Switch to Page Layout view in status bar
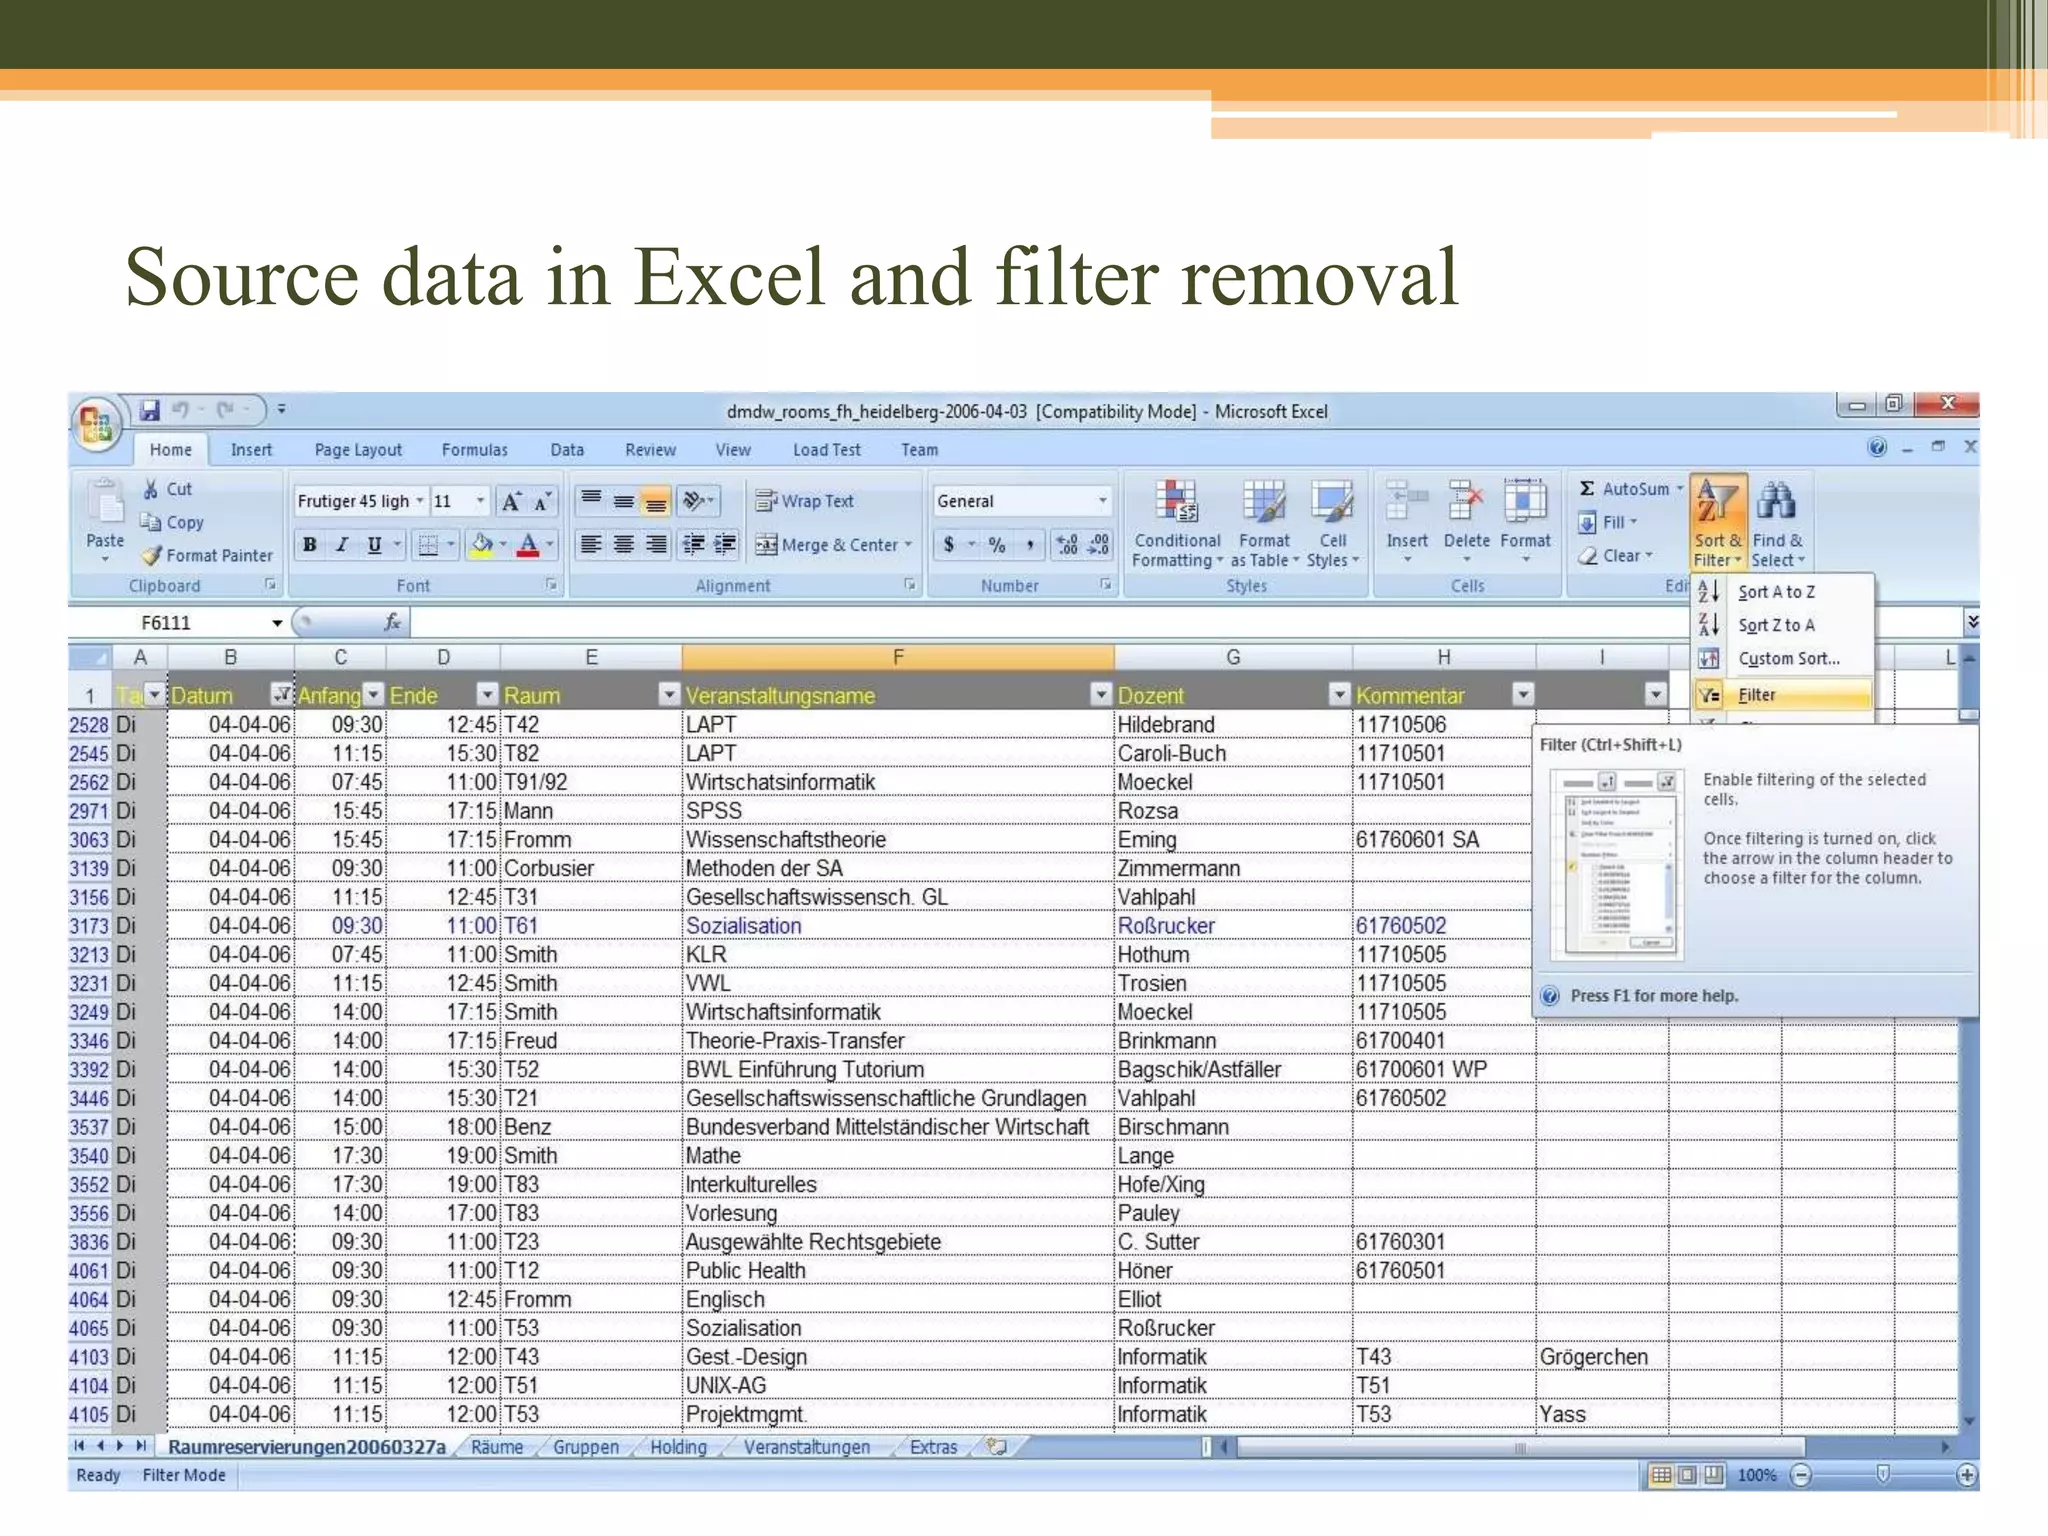 (x=1687, y=1475)
